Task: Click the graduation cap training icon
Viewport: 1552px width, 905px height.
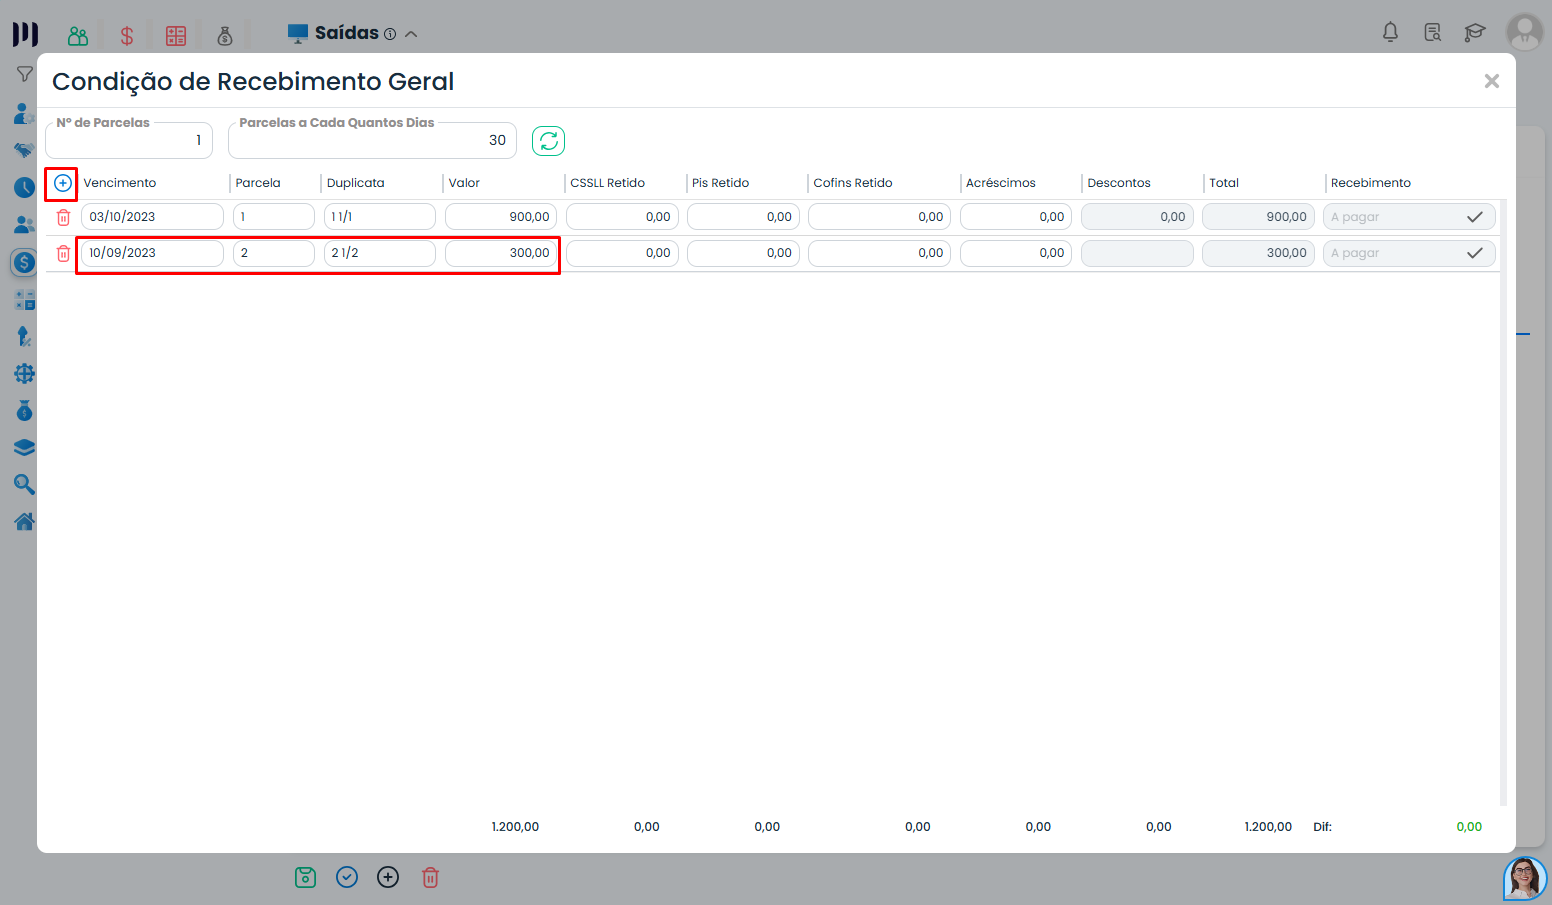Action: coord(1474,32)
